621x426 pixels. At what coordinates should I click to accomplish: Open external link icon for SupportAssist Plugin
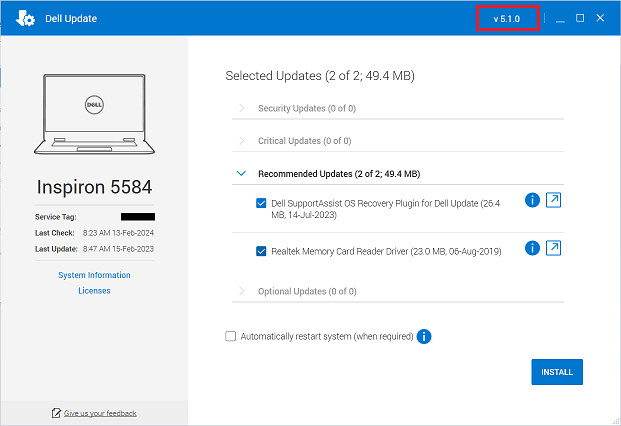[552, 201]
